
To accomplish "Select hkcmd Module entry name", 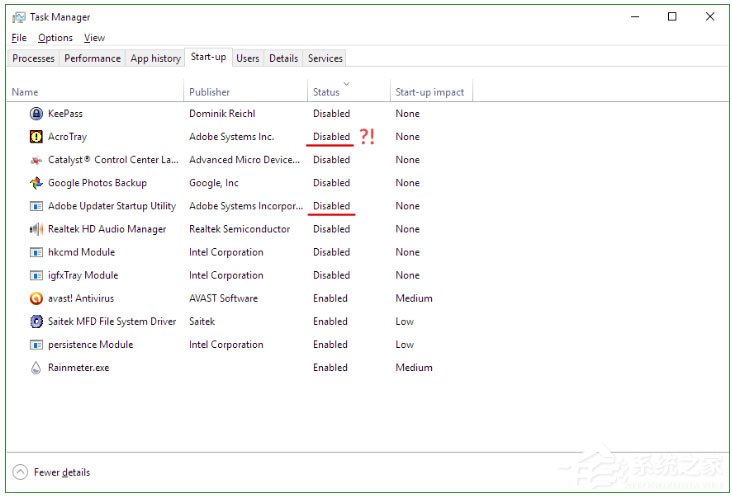I will pyautogui.click(x=81, y=252).
